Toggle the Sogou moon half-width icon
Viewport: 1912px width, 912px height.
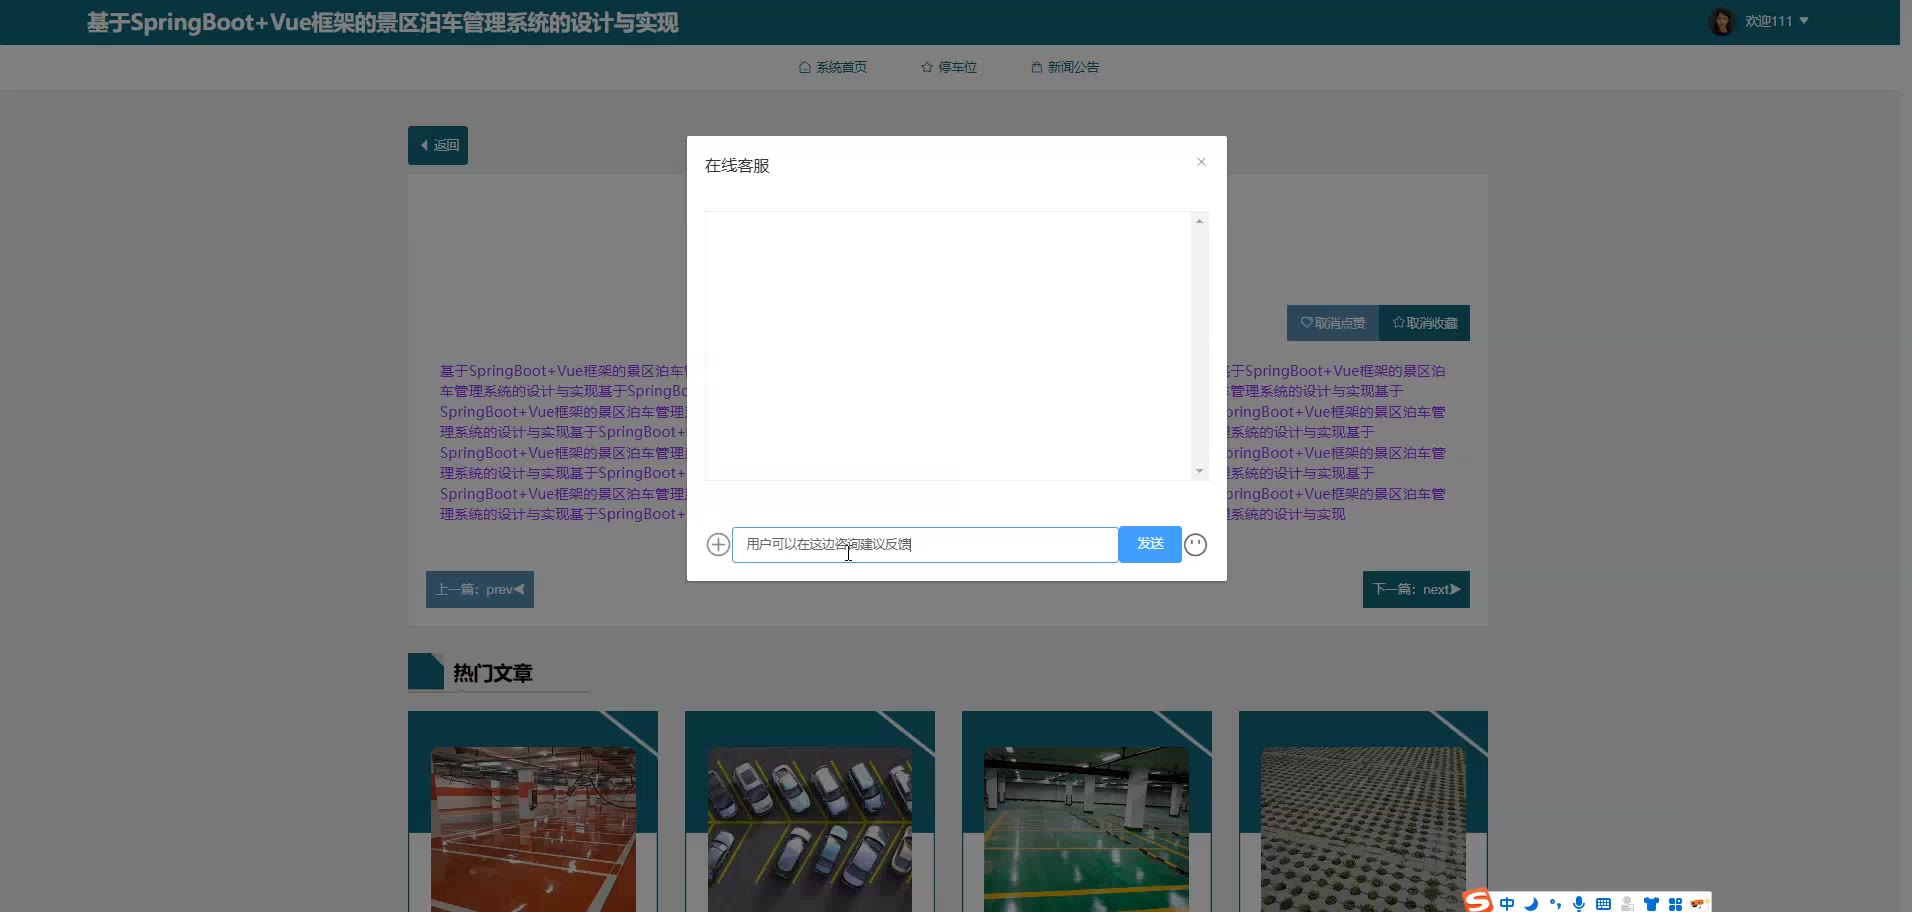pos(1531,903)
